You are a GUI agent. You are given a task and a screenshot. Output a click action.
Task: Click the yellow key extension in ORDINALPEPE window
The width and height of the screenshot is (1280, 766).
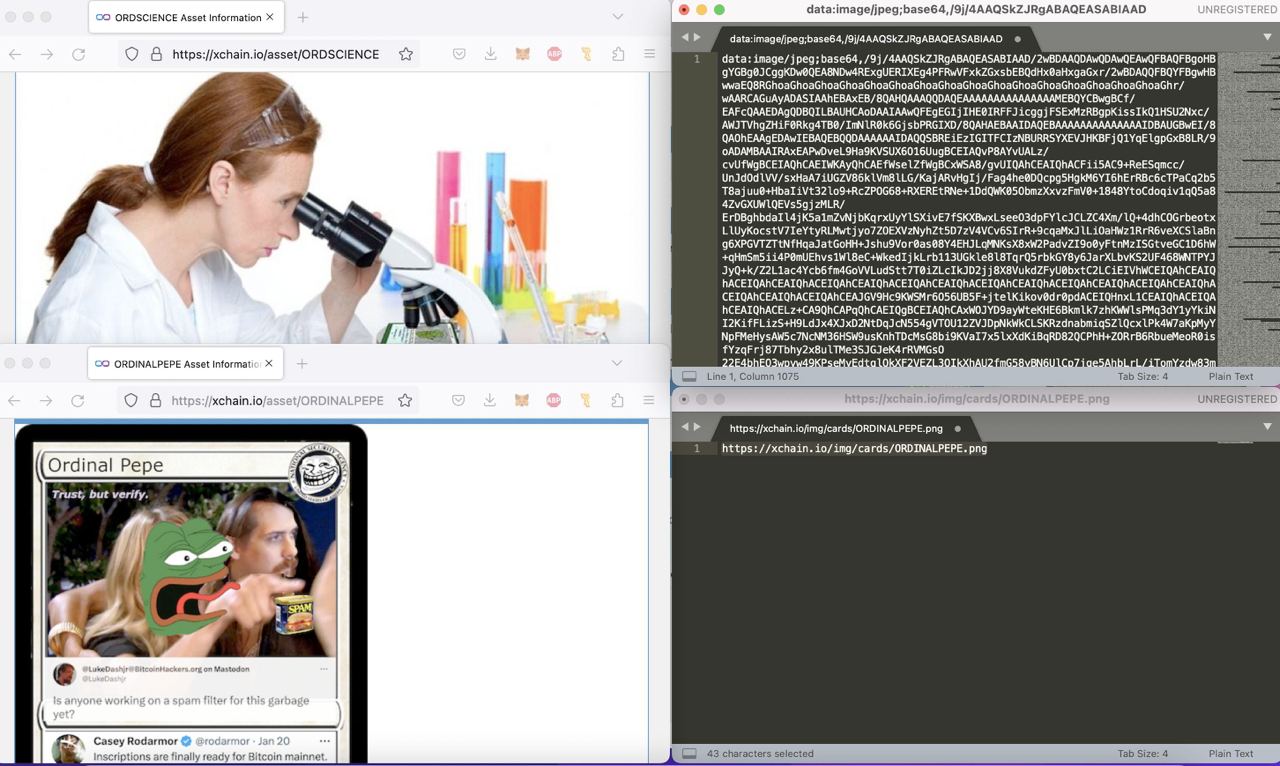[585, 400]
